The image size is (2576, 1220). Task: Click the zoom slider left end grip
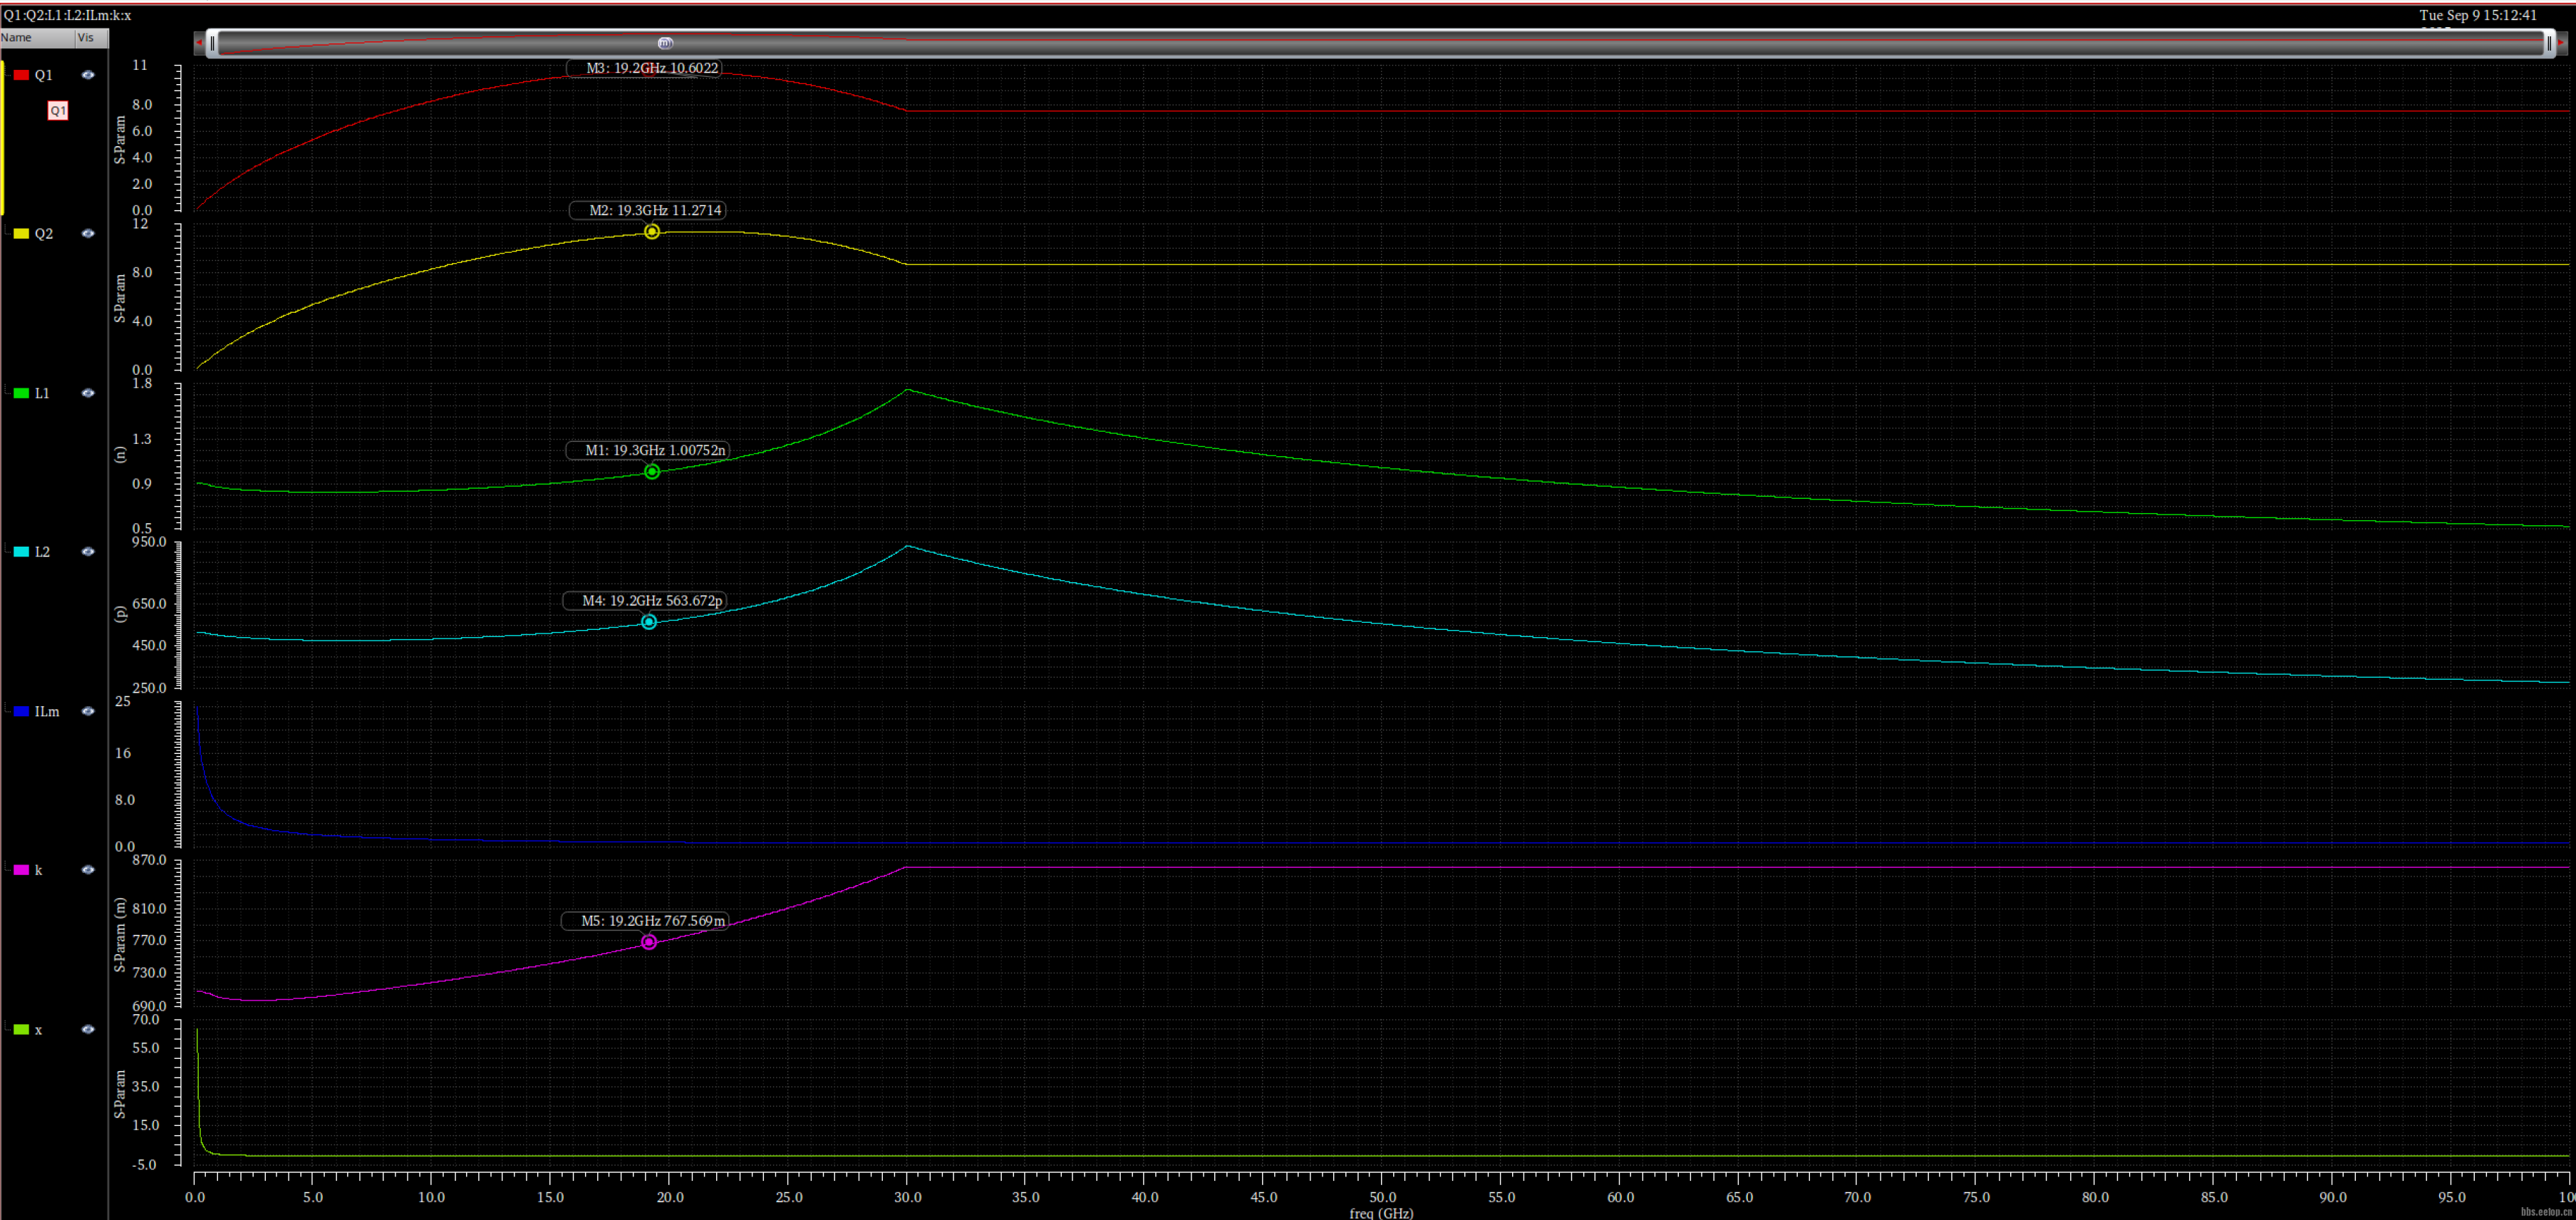212,43
